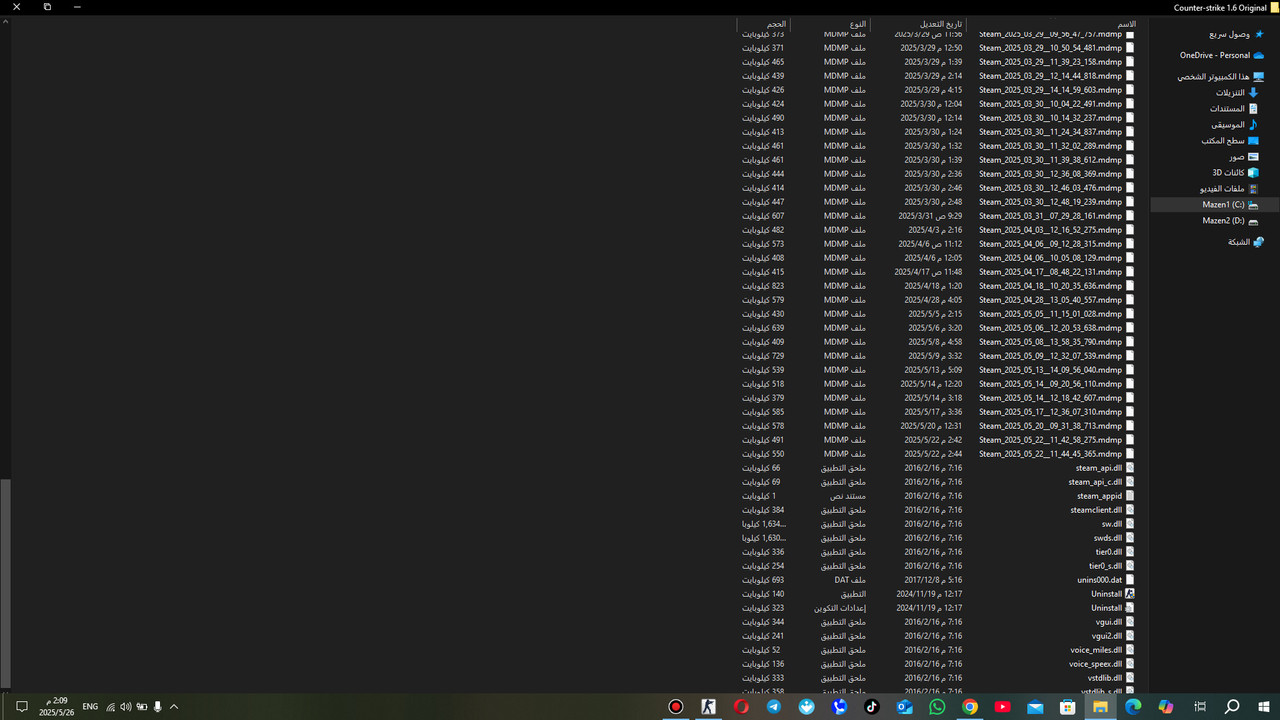Open the المستندات documents folder
The image size is (1280, 720).
pyautogui.click(x=1234, y=108)
